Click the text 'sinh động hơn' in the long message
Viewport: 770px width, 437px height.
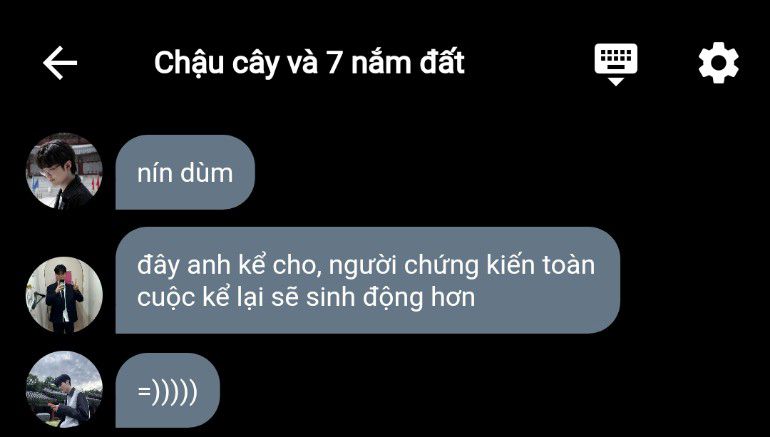click(390, 298)
